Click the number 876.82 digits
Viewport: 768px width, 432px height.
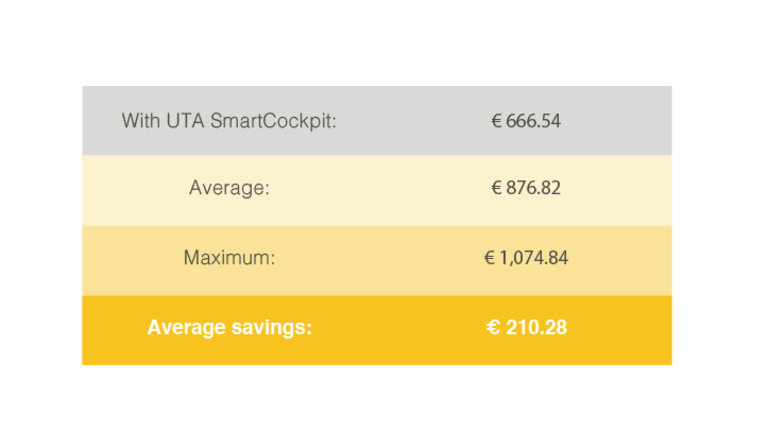[533, 188]
